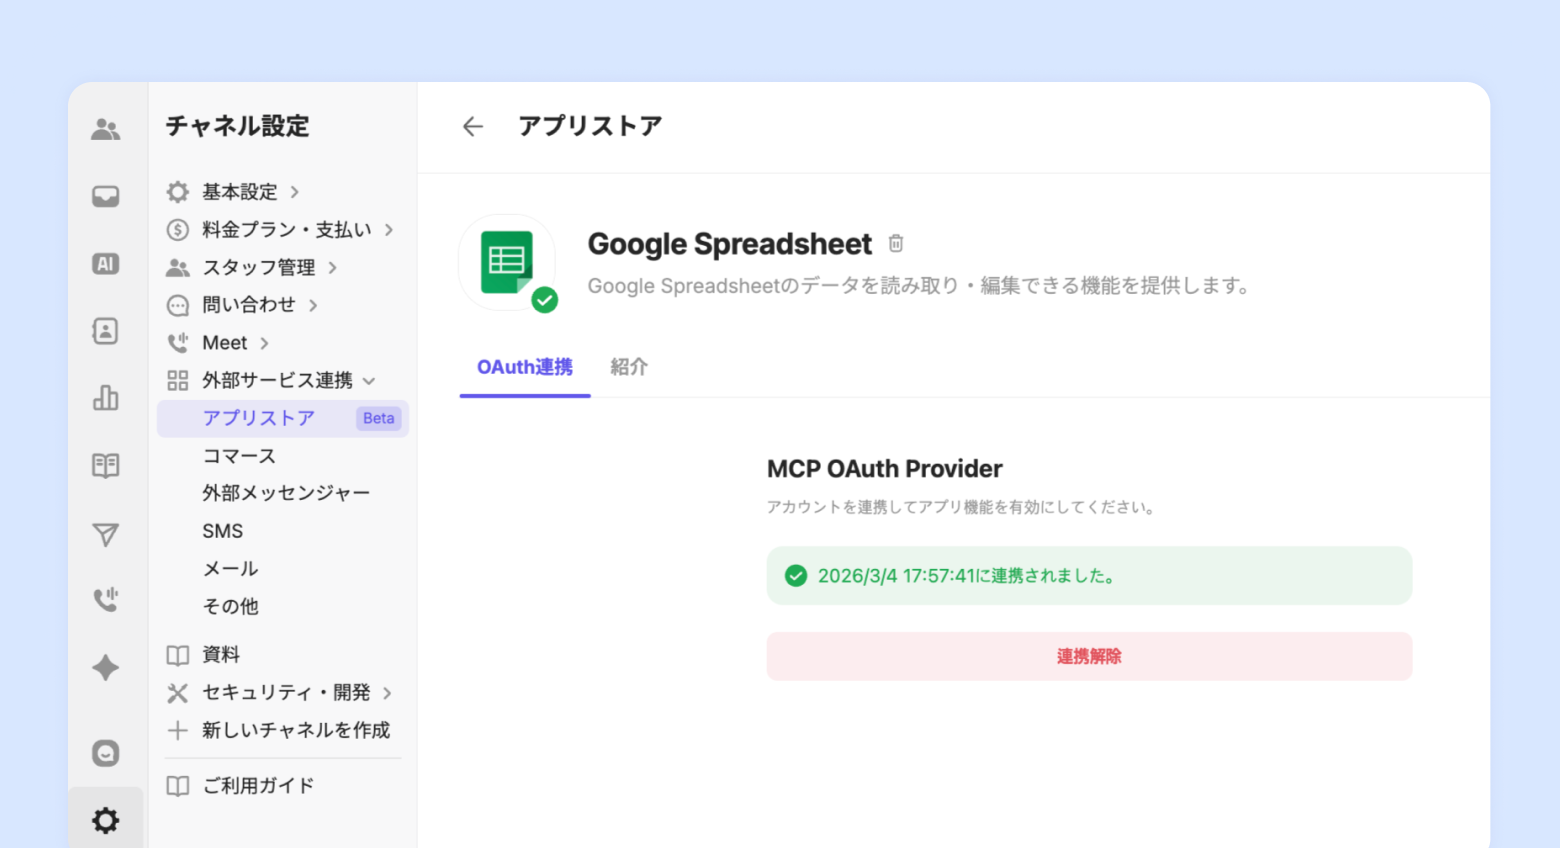Open Meet label in the sidebar
The height and width of the screenshot is (848, 1560).
tap(225, 343)
